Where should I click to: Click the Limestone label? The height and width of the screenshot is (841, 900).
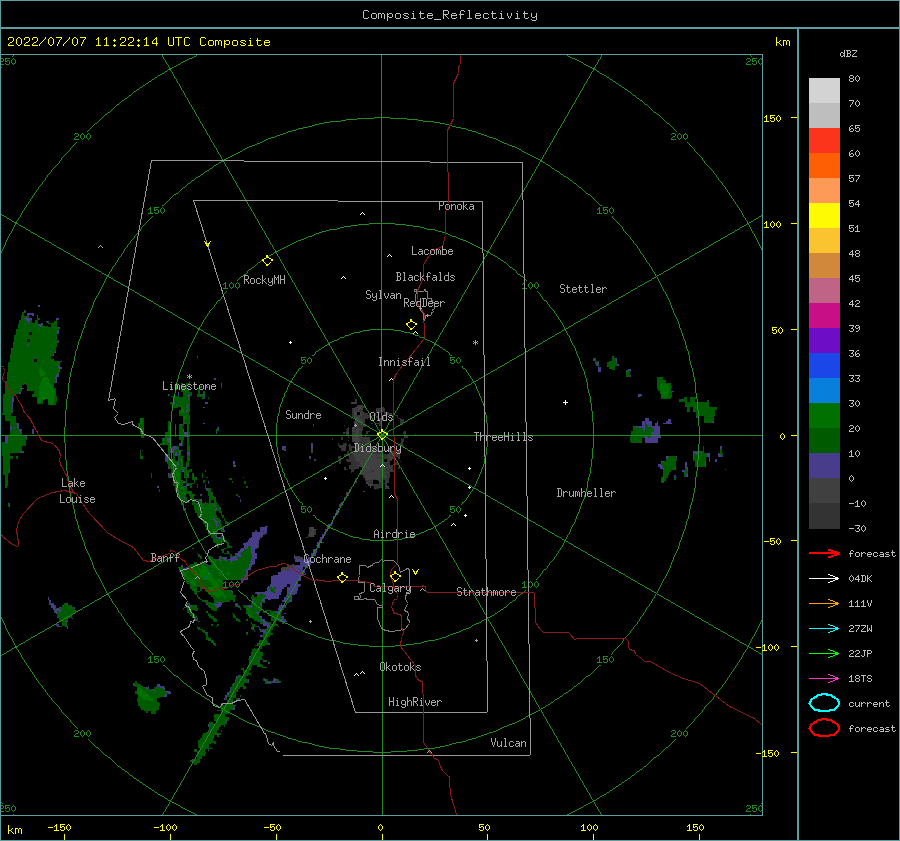tap(189, 386)
